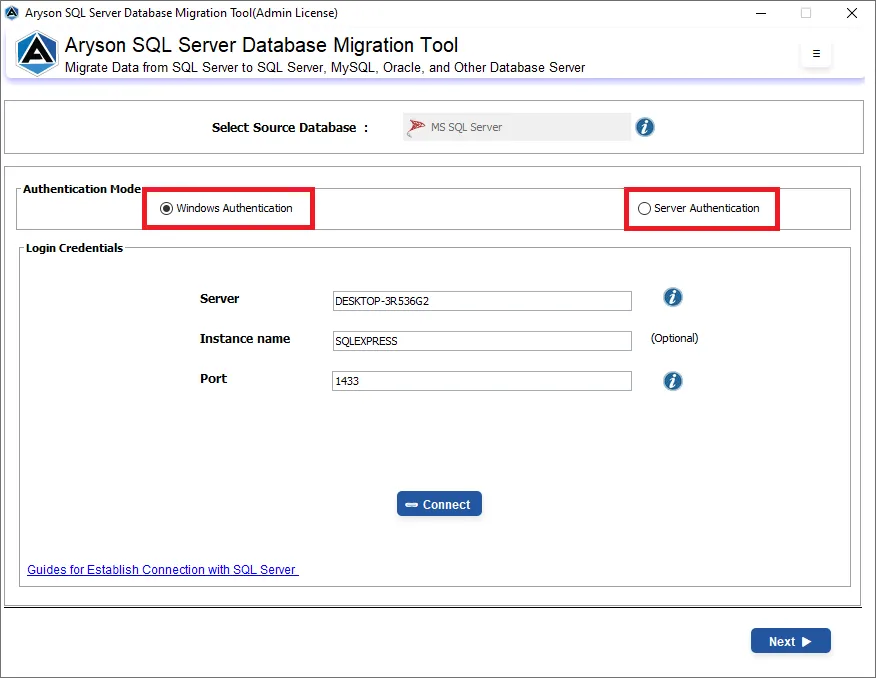The width and height of the screenshot is (876, 678).
Task: Click the Port label text
Action: 213,379
